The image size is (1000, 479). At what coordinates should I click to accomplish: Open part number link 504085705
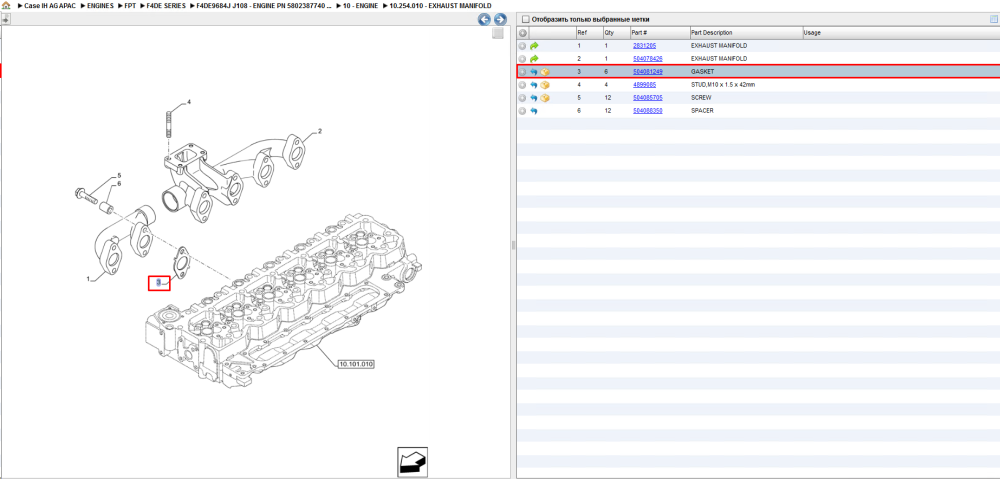click(x=647, y=98)
